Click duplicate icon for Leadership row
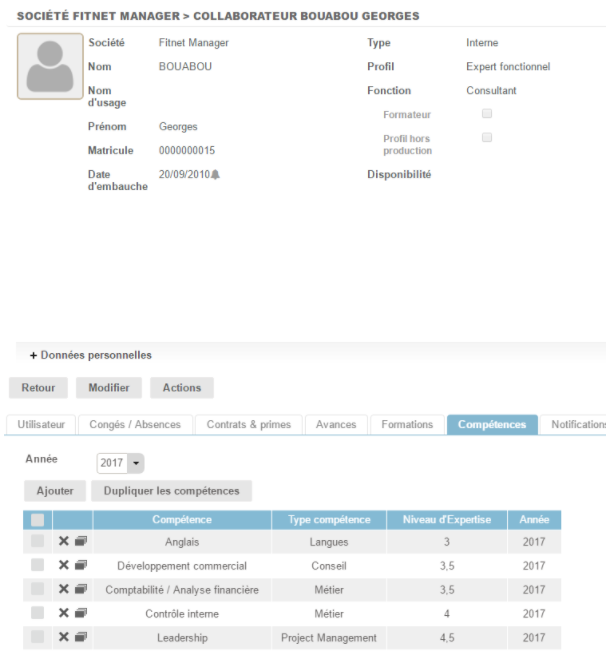Viewport: 611px width, 664px height. click(81, 637)
